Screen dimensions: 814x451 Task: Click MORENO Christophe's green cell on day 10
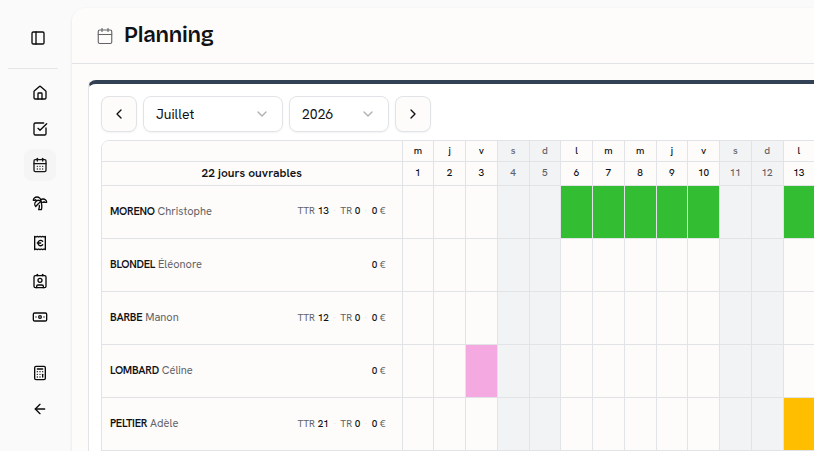(x=703, y=212)
